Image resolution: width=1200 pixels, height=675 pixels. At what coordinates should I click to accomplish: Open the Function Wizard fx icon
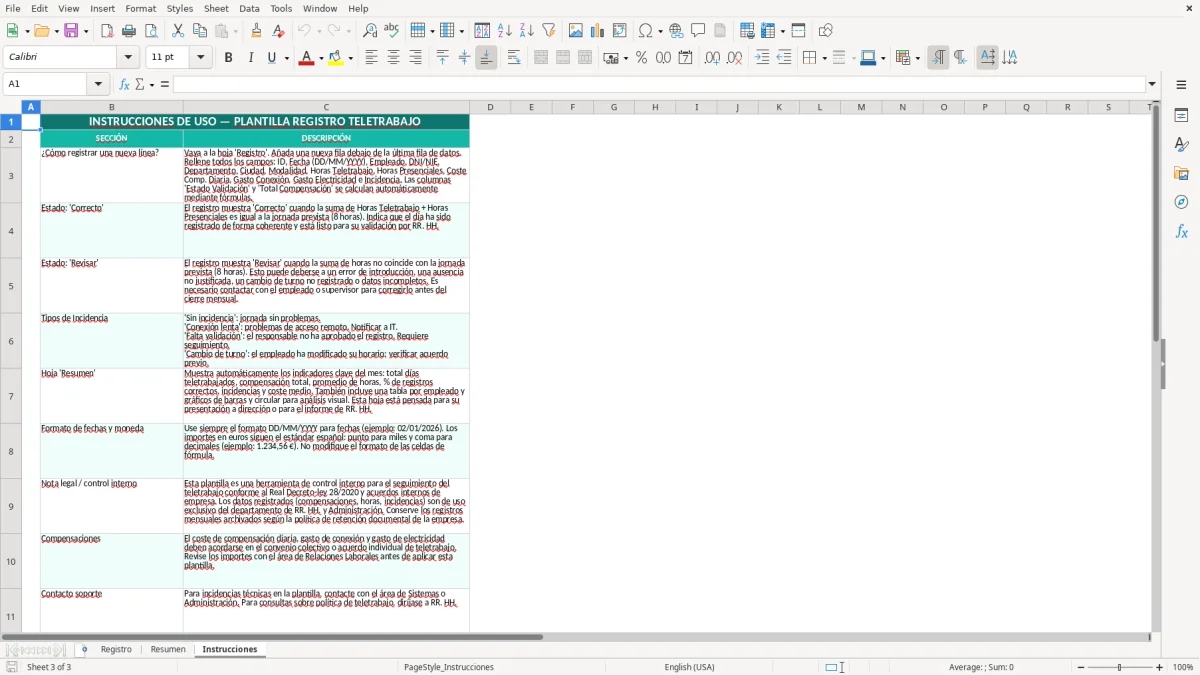coord(125,84)
